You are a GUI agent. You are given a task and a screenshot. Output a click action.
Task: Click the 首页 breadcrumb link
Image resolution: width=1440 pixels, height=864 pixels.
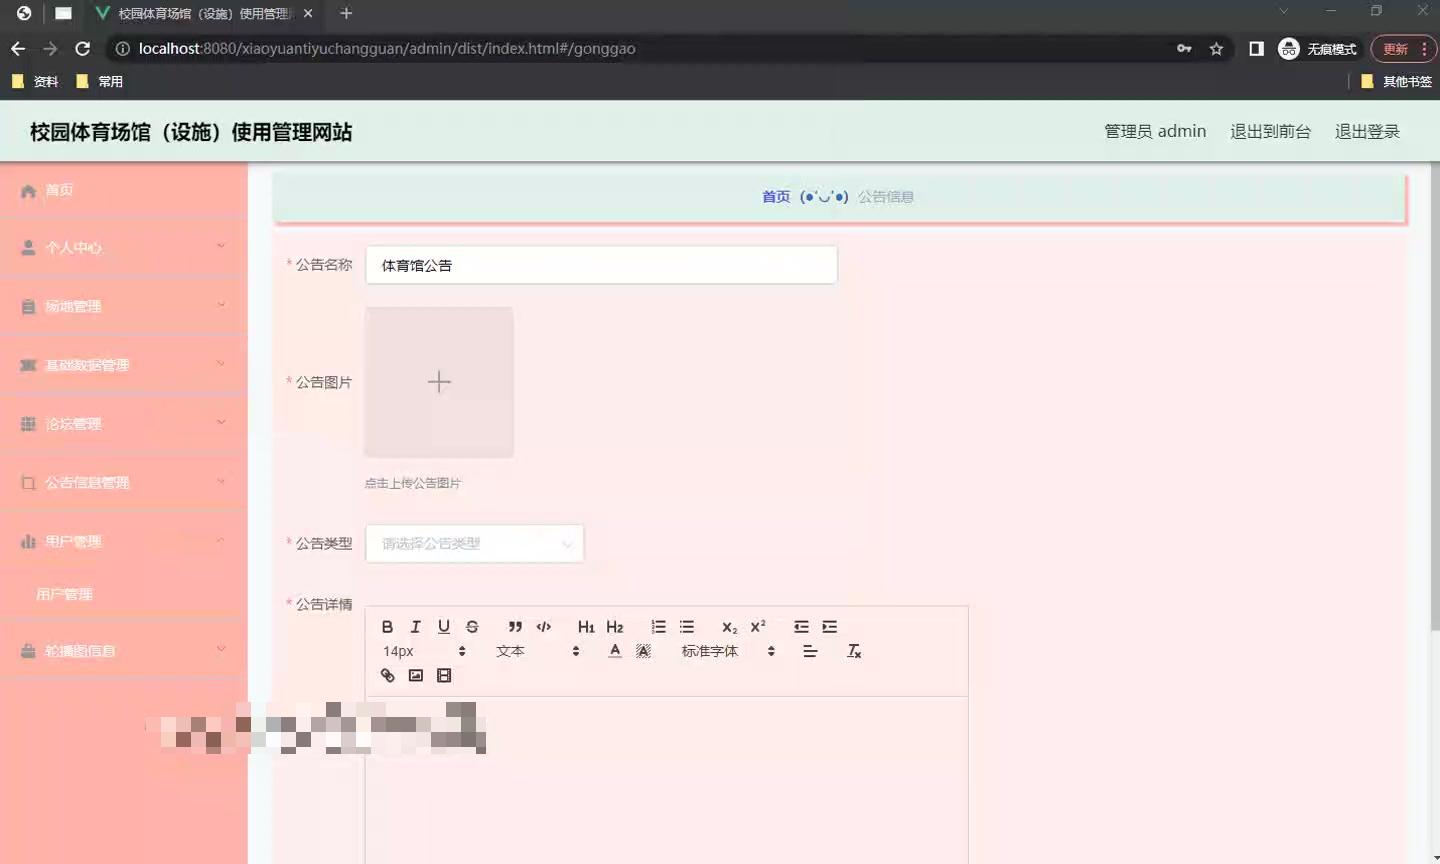coord(776,197)
